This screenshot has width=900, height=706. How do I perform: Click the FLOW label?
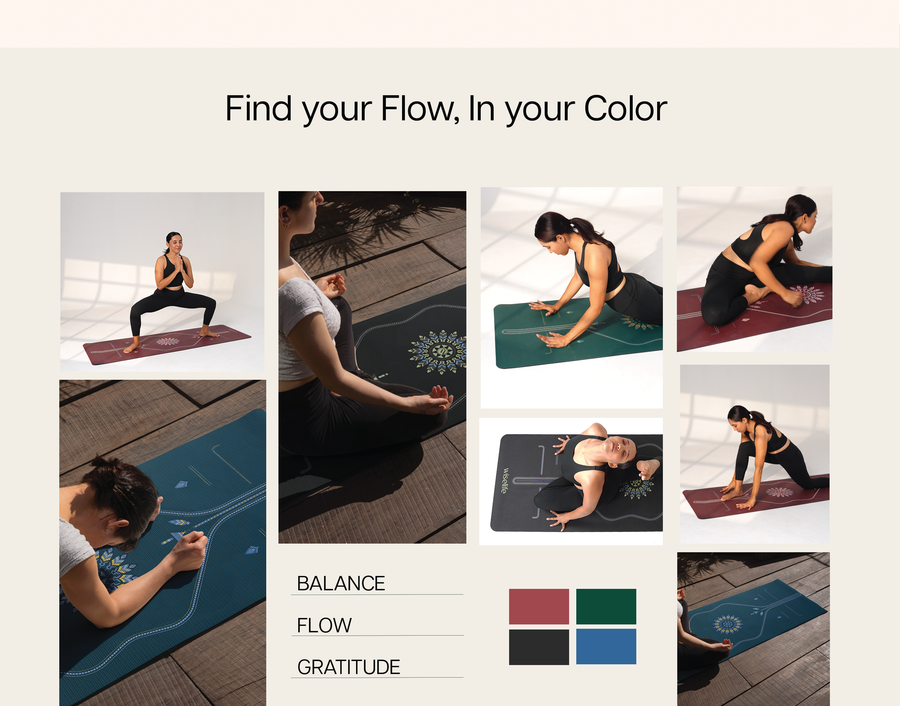pos(324,625)
